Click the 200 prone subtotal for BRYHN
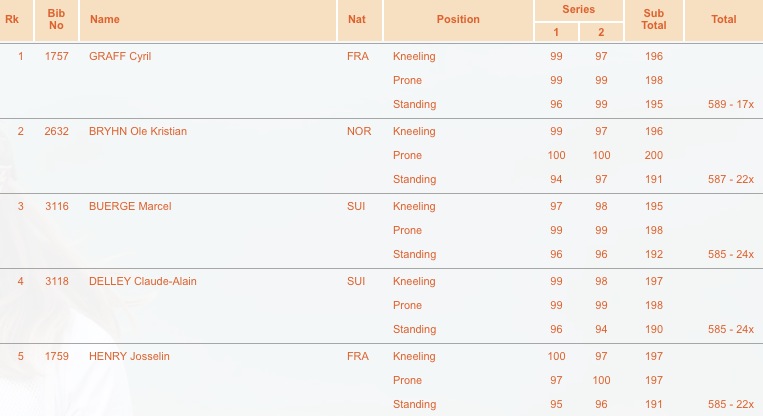Image resolution: width=763 pixels, height=416 pixels. (654, 155)
